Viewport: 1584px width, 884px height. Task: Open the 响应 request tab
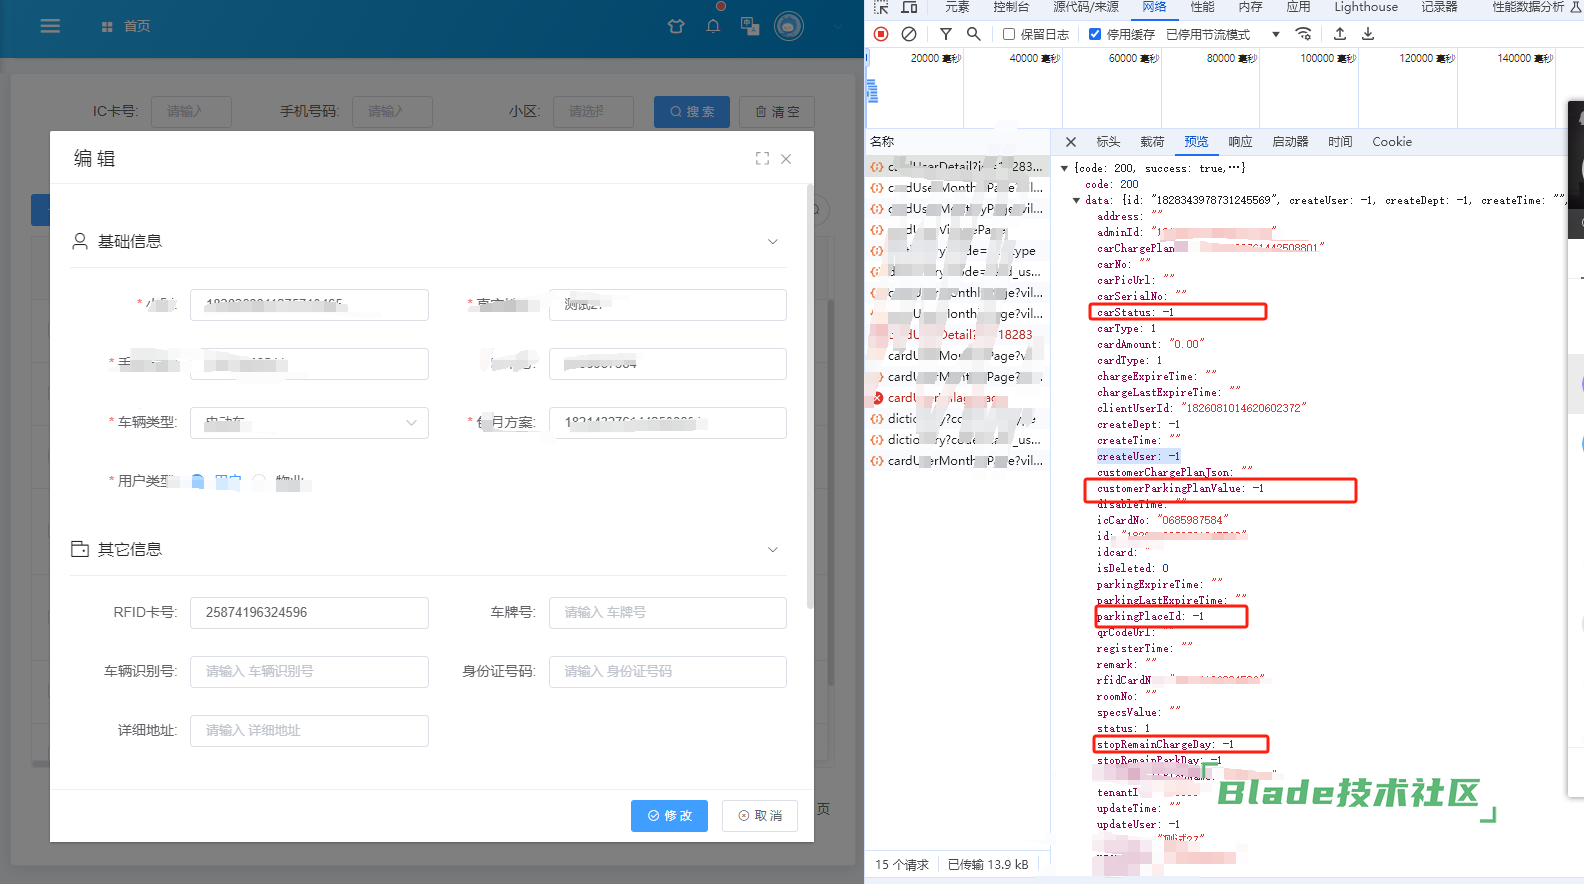(1240, 142)
